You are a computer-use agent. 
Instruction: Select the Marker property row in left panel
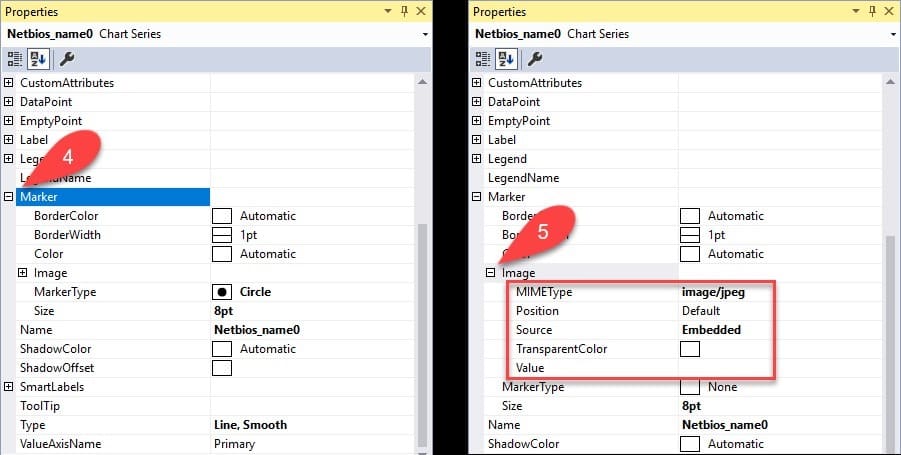click(113, 196)
